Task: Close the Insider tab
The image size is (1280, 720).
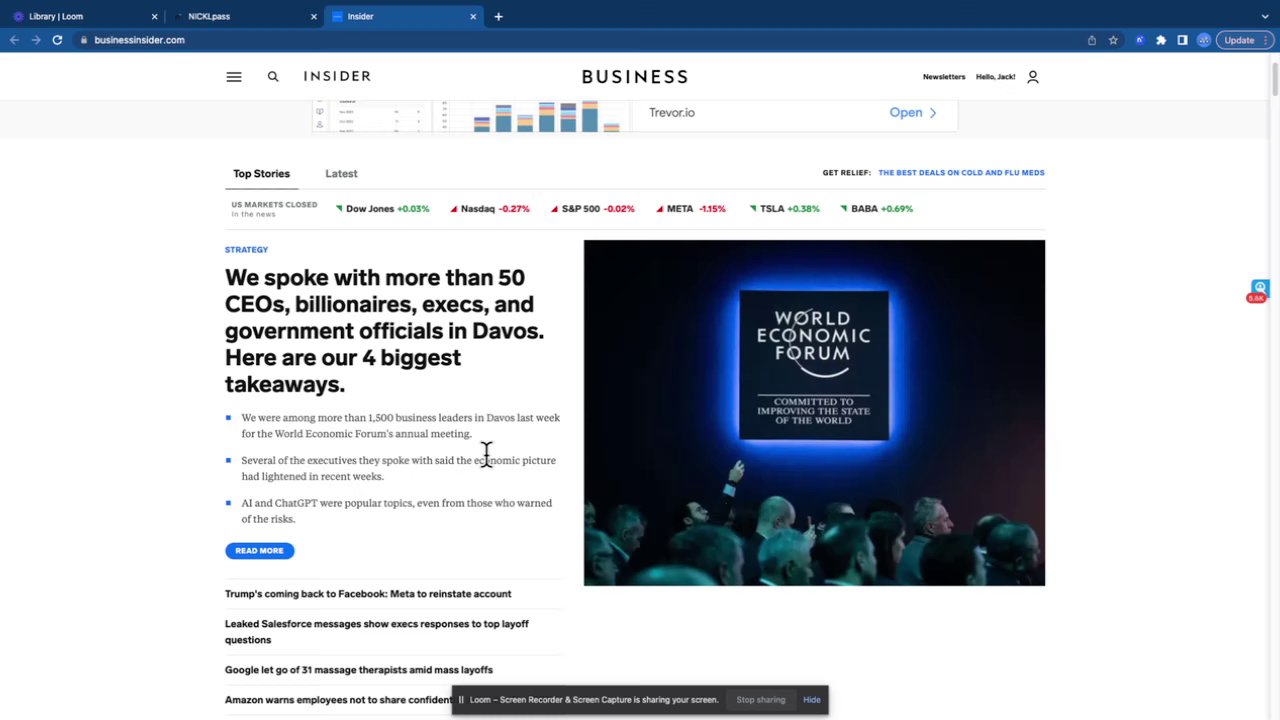Action: (473, 16)
